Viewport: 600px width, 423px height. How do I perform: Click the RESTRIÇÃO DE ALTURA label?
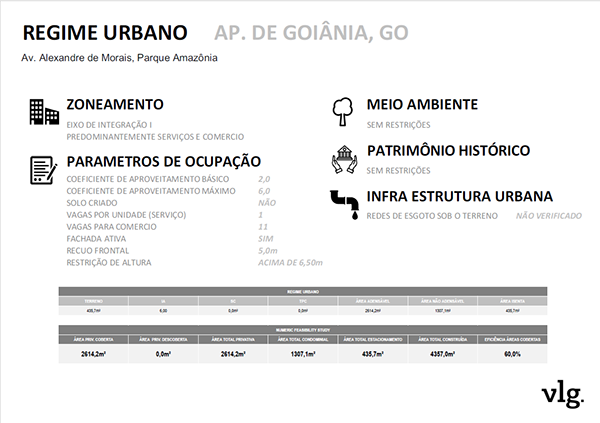109,263
